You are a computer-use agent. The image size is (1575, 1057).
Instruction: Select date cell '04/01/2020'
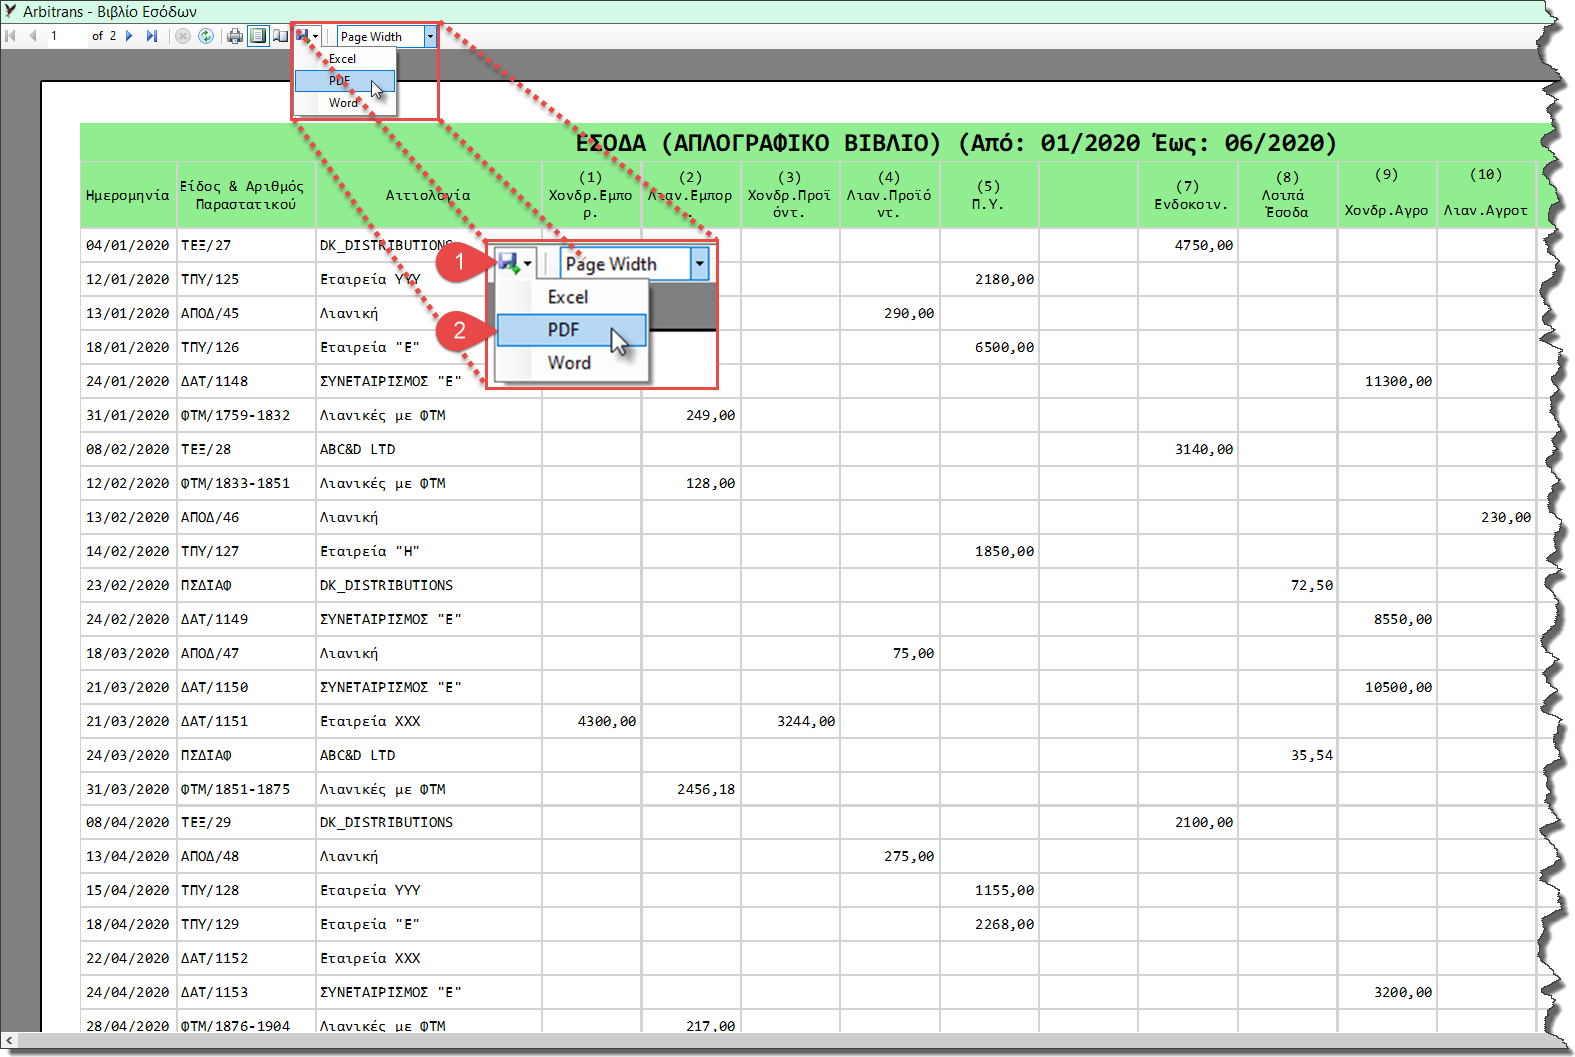pos(128,245)
